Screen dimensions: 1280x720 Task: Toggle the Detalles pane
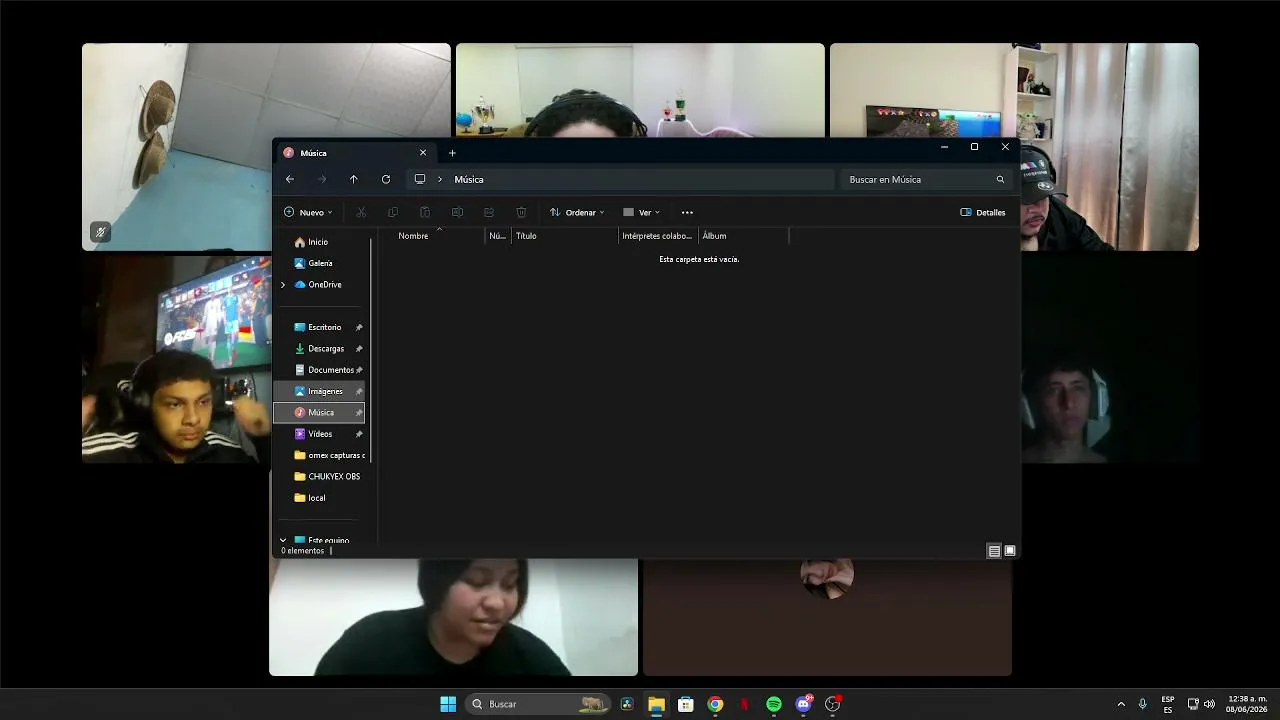[983, 212]
